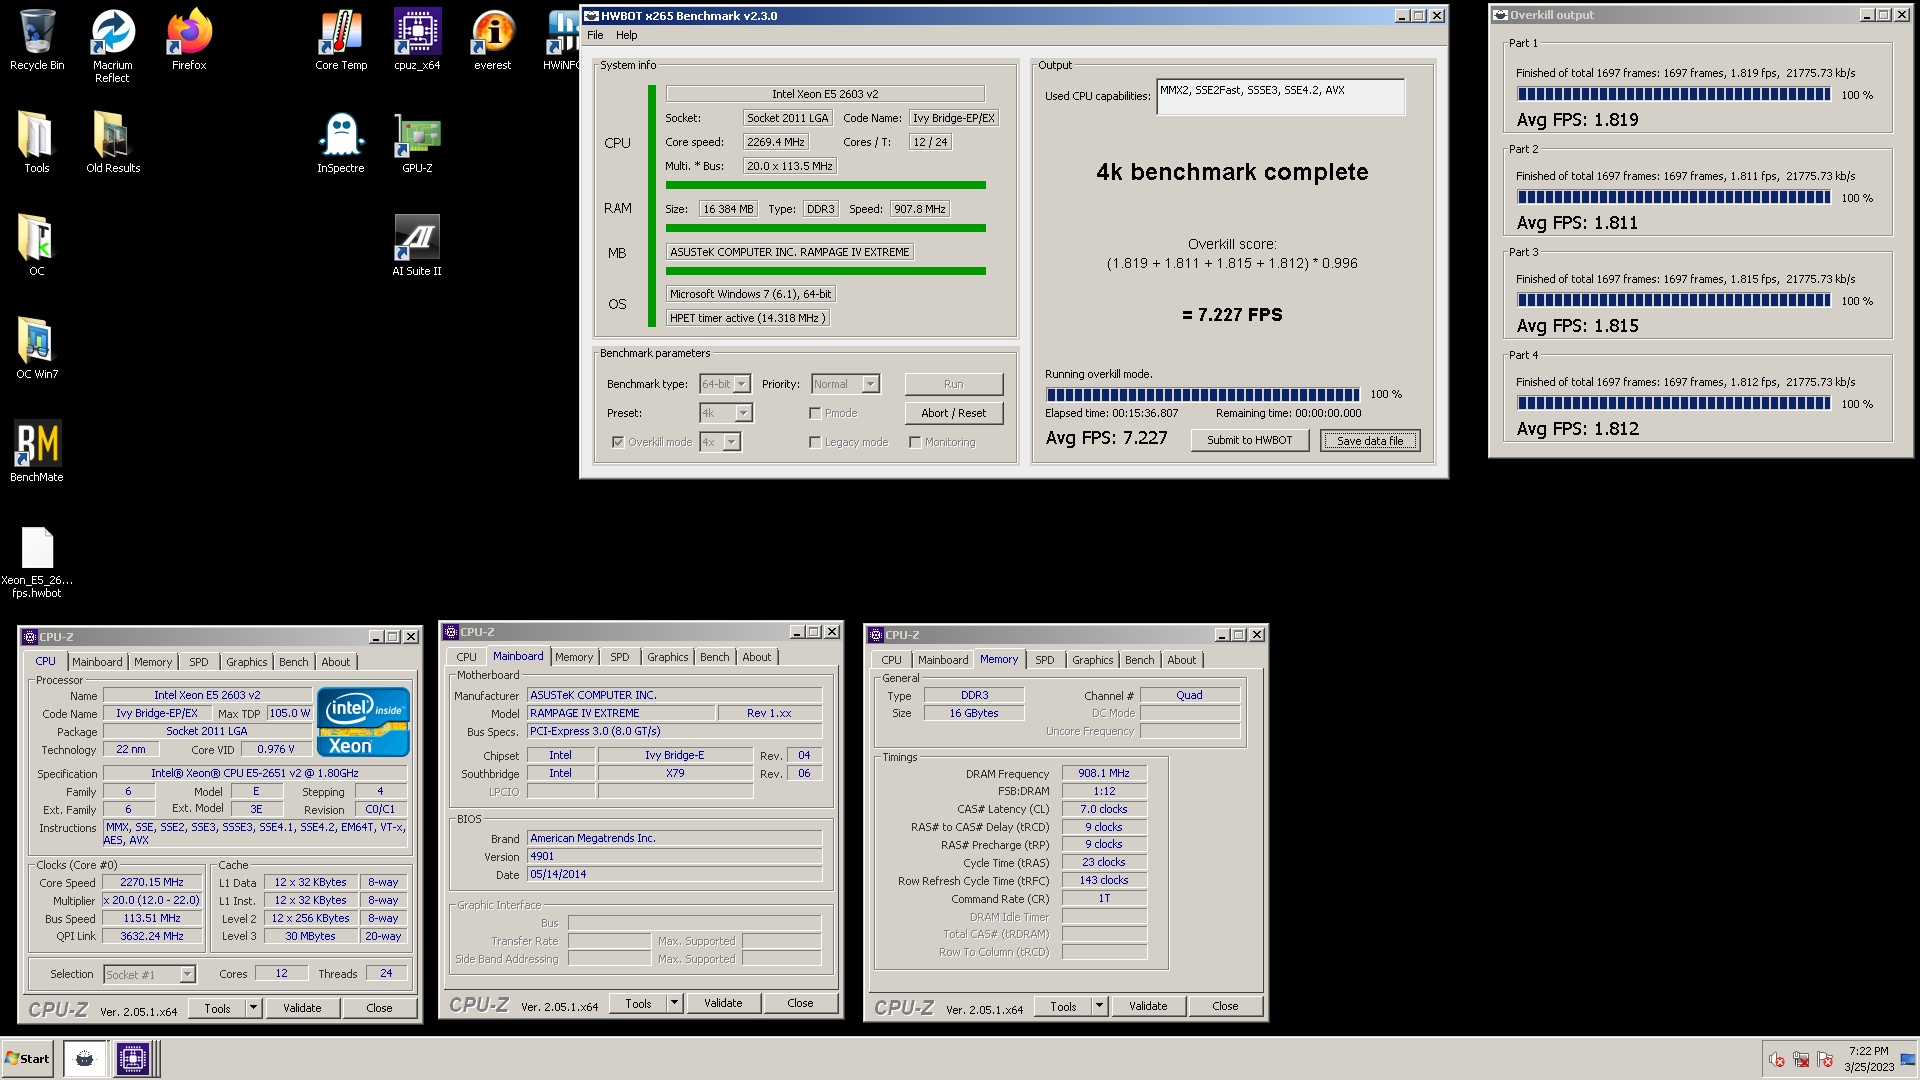The width and height of the screenshot is (1920, 1080).
Task: Click Validate in CPU-Z CPU window
Action: pos(302,1008)
